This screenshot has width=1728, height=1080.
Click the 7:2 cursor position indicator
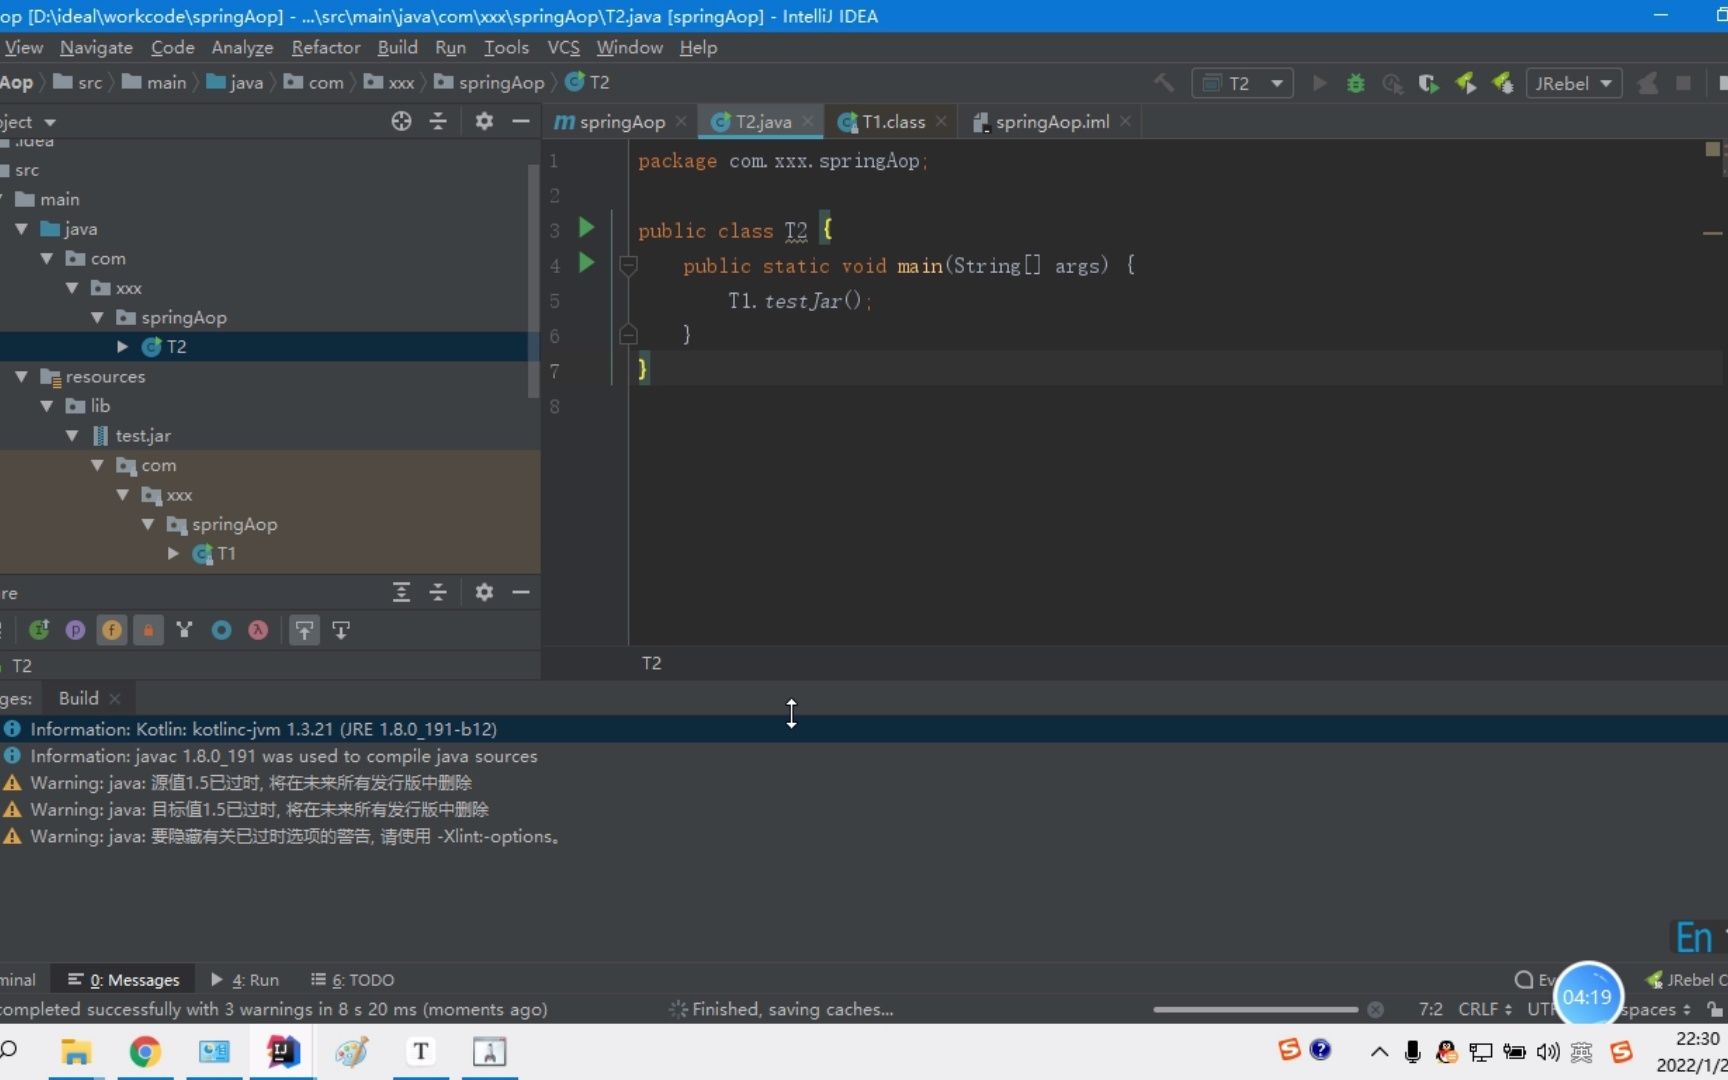pos(1430,1009)
